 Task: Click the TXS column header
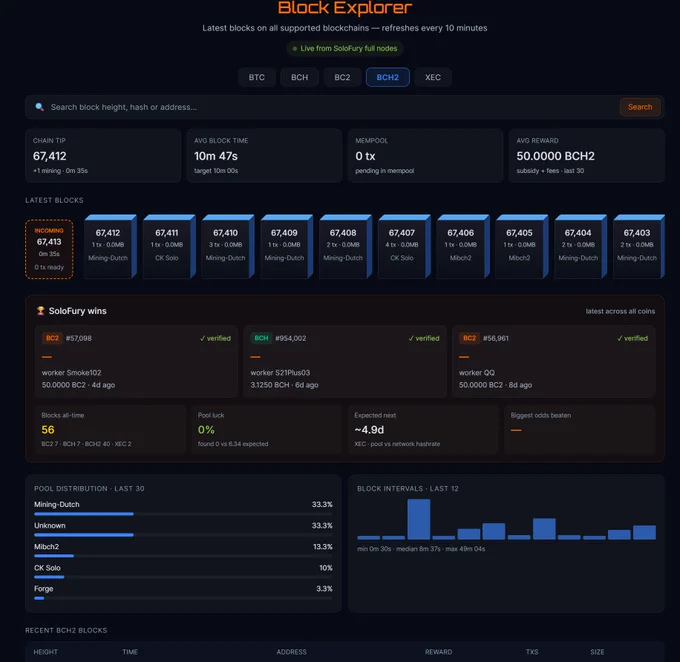click(532, 652)
